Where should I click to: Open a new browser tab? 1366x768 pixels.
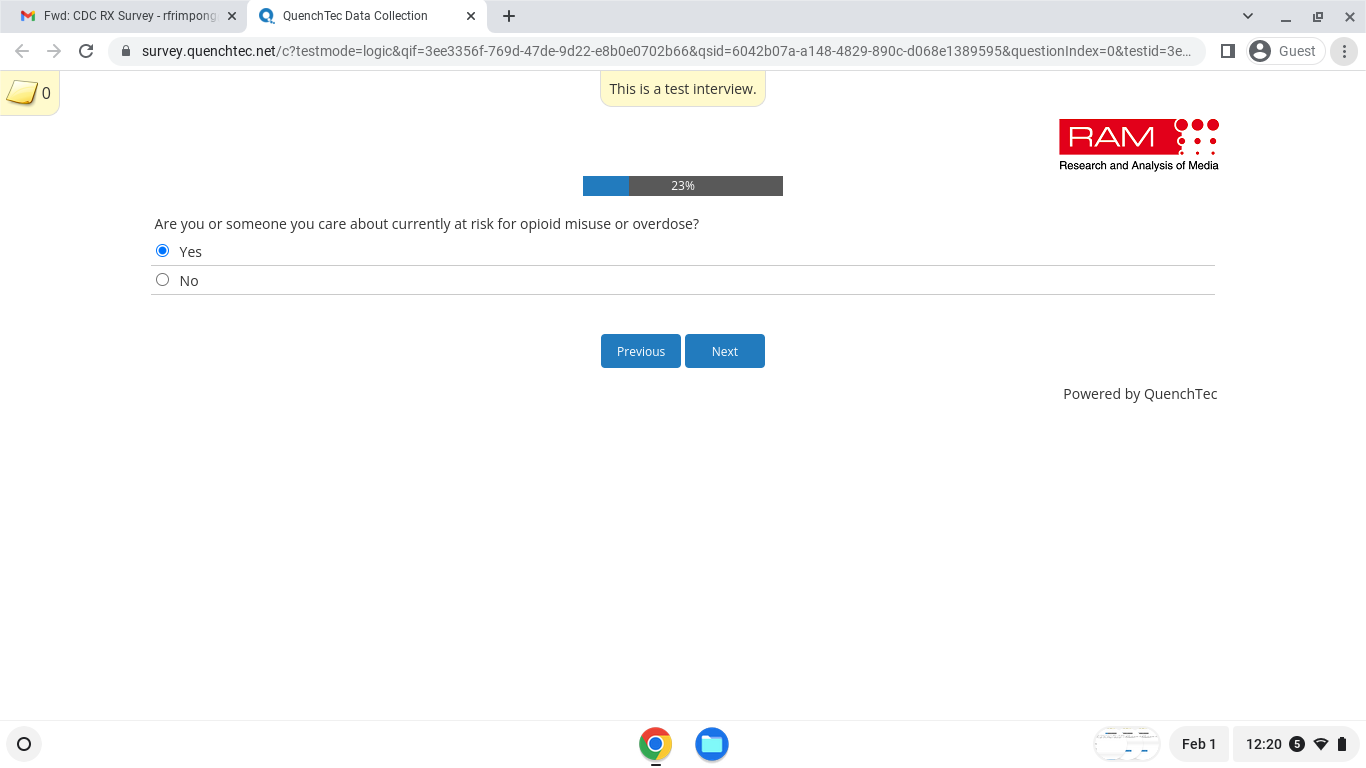[509, 16]
